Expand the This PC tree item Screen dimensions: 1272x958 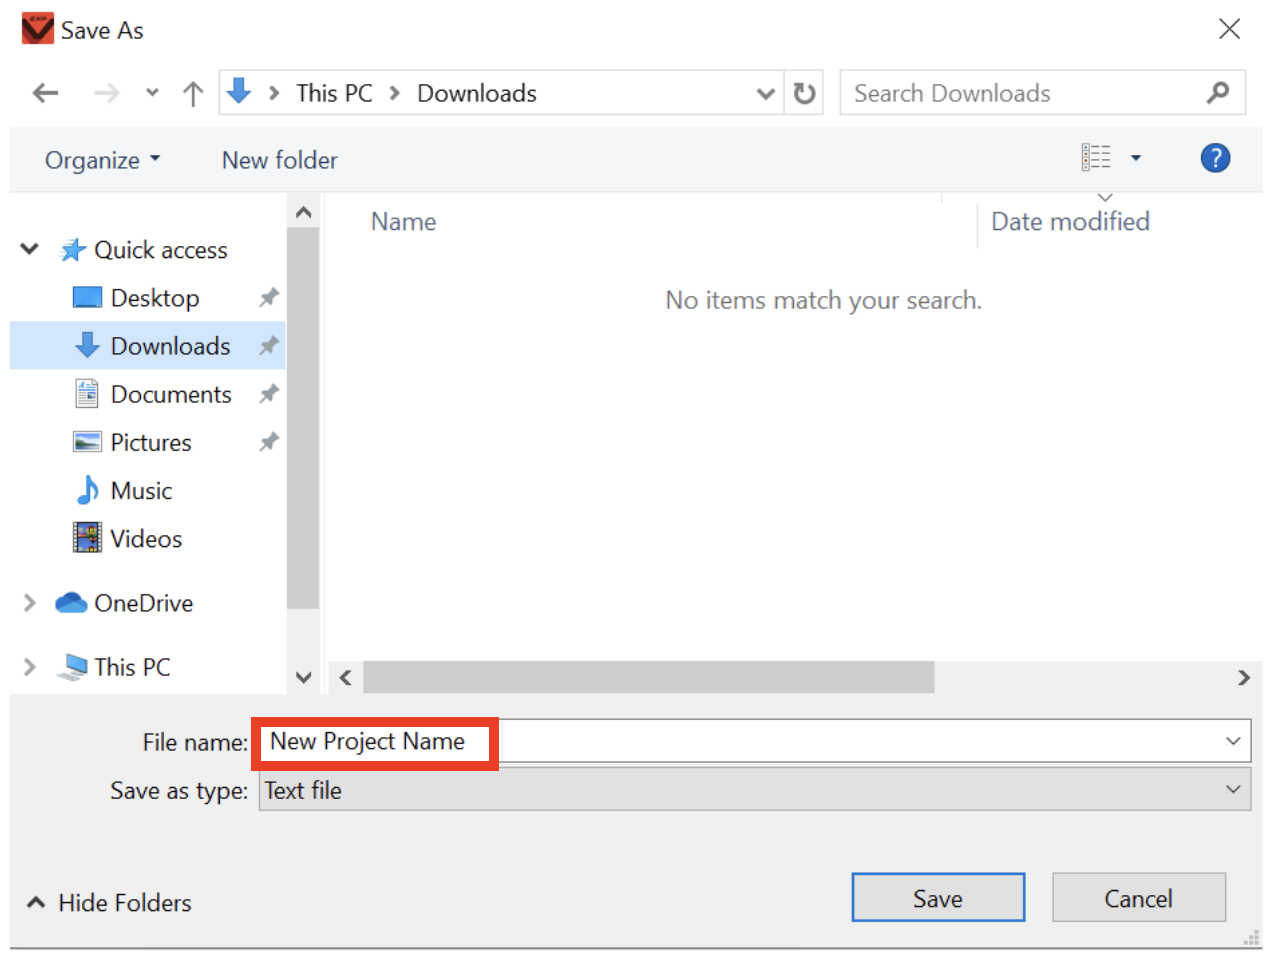[x=28, y=666]
